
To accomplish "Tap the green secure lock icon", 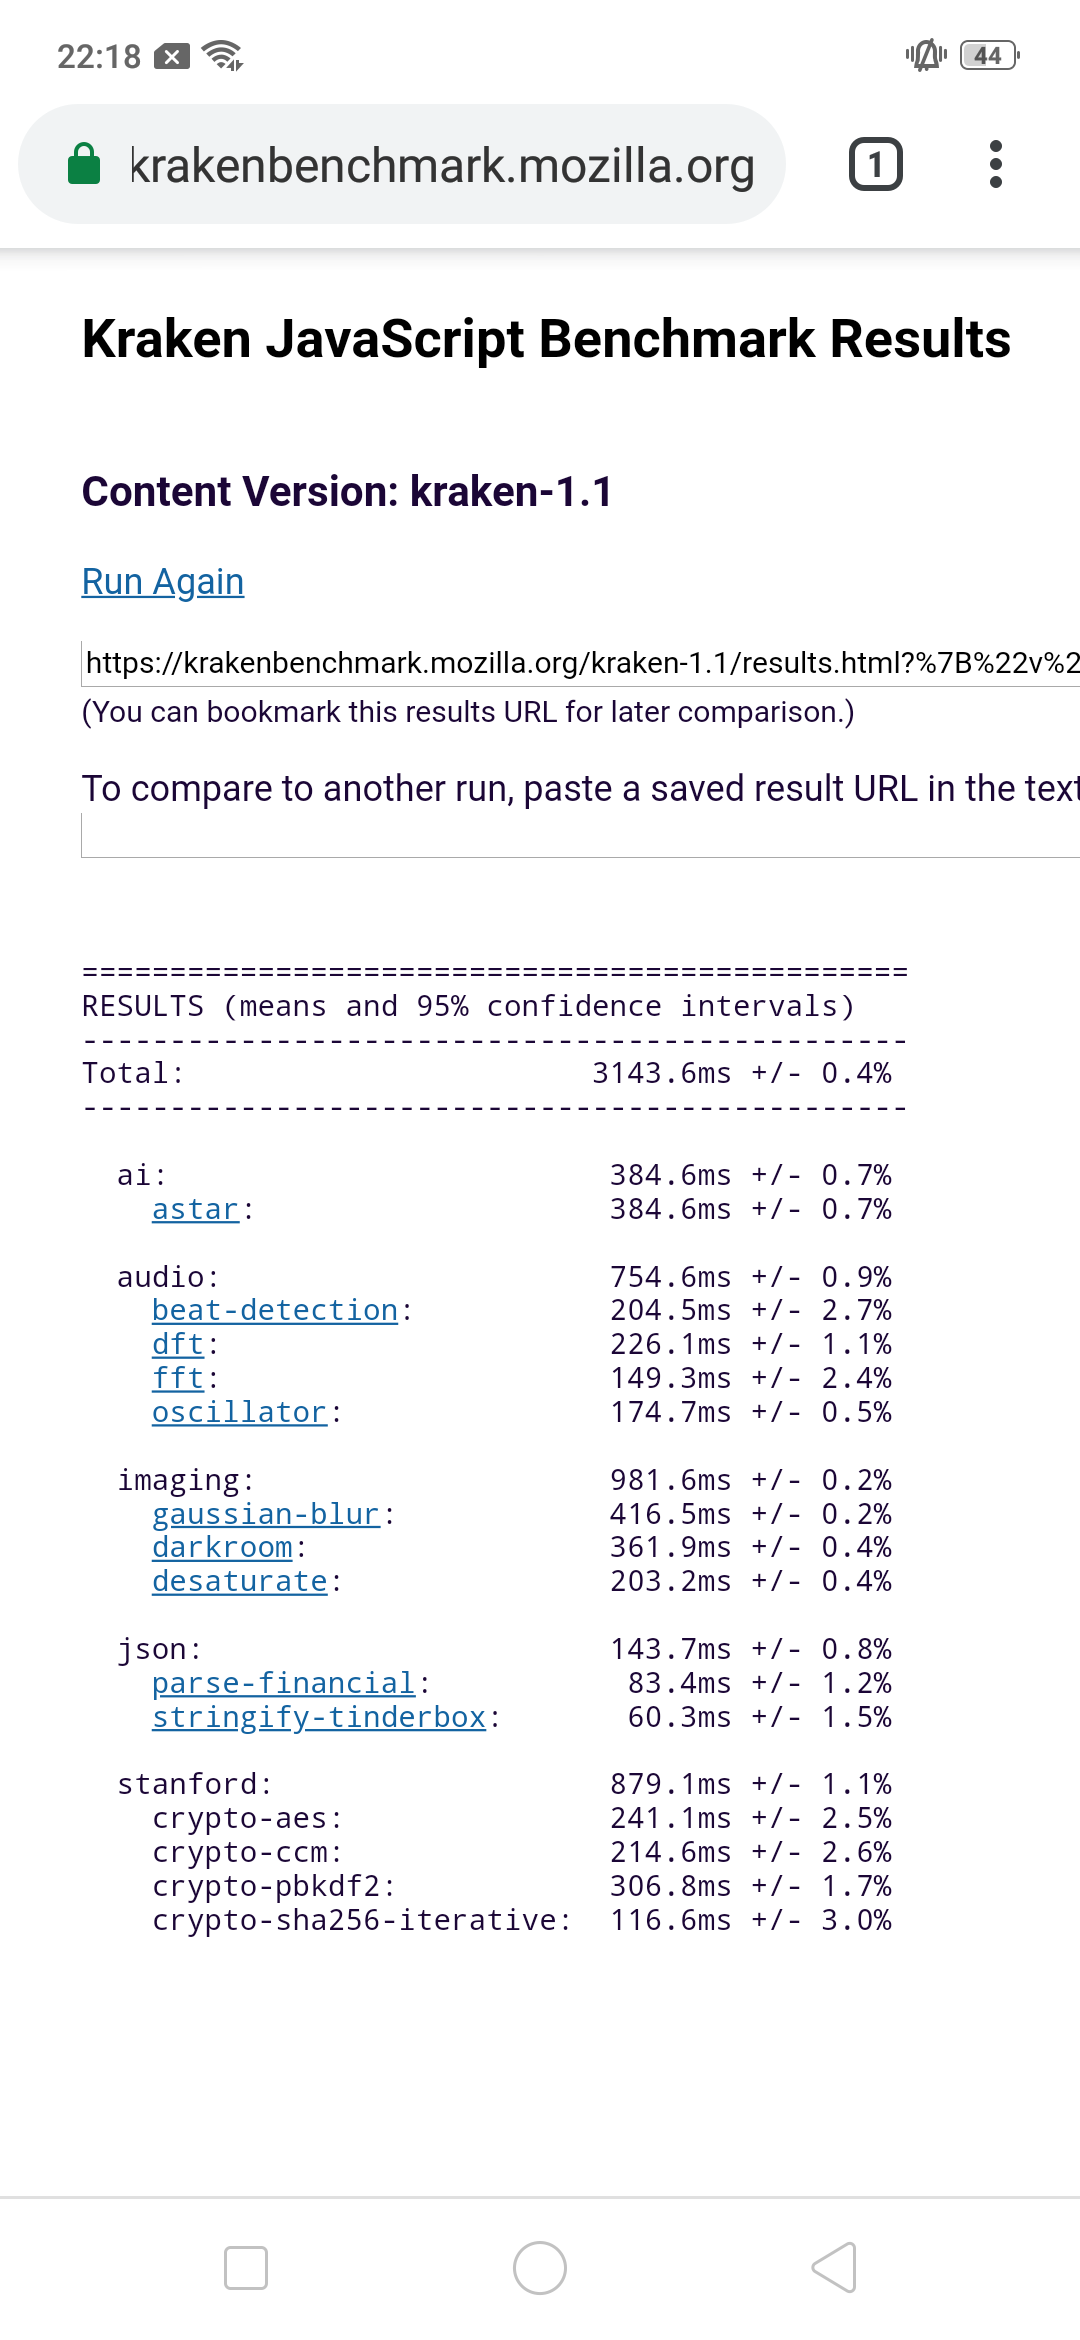I will click(x=84, y=165).
